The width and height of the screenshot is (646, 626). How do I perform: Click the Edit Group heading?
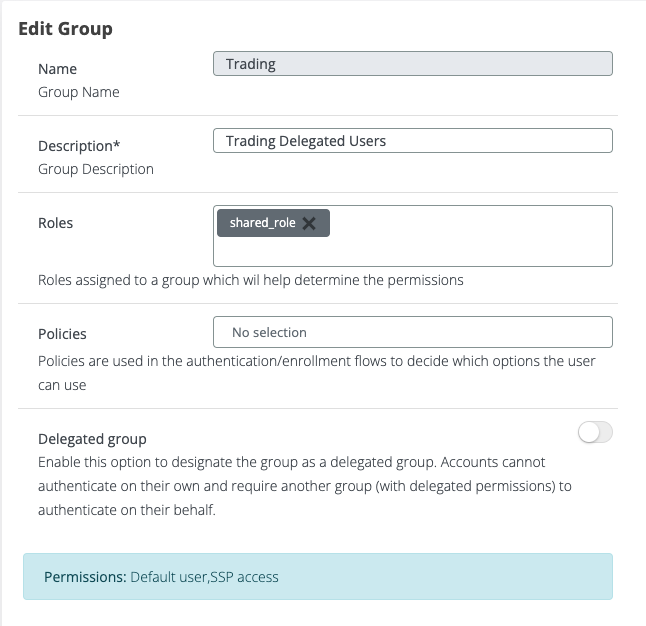click(65, 28)
